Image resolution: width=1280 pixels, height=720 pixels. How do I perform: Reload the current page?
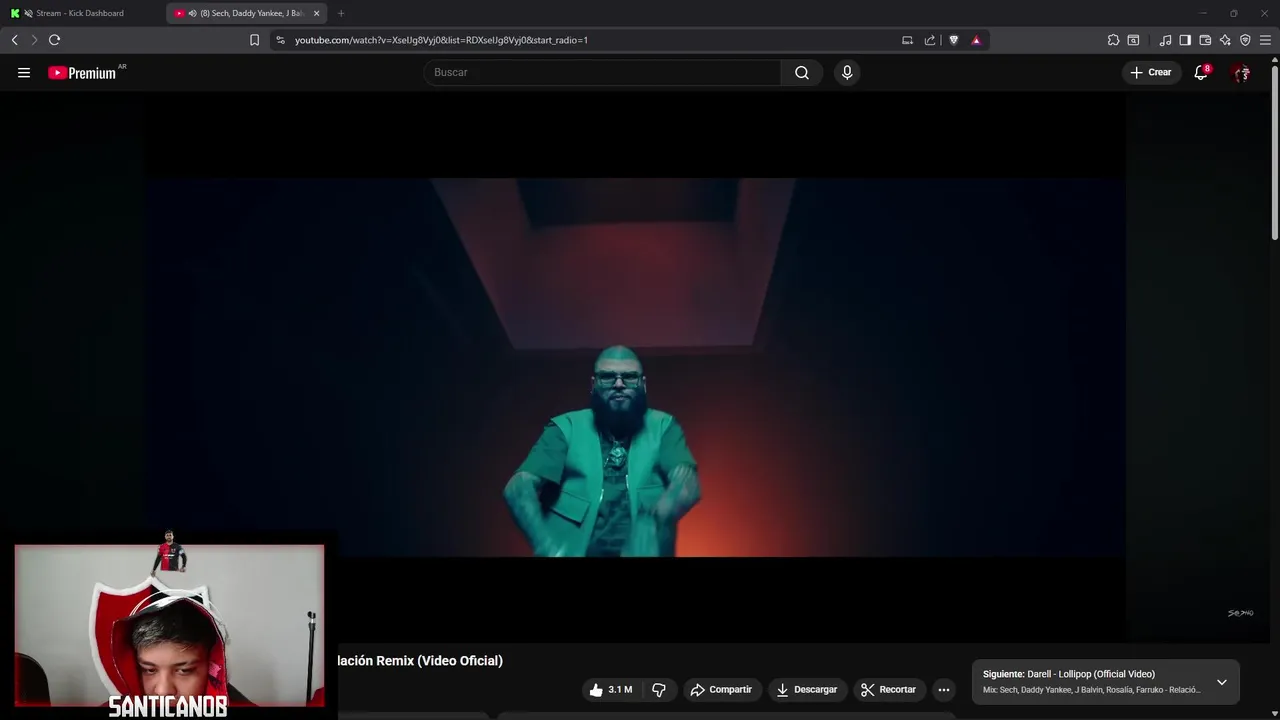point(54,40)
